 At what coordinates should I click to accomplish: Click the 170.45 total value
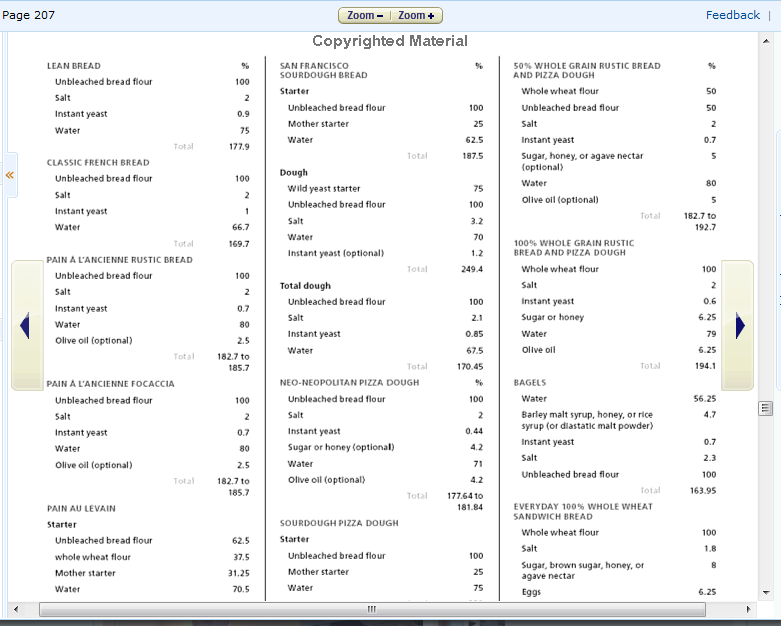(470, 366)
